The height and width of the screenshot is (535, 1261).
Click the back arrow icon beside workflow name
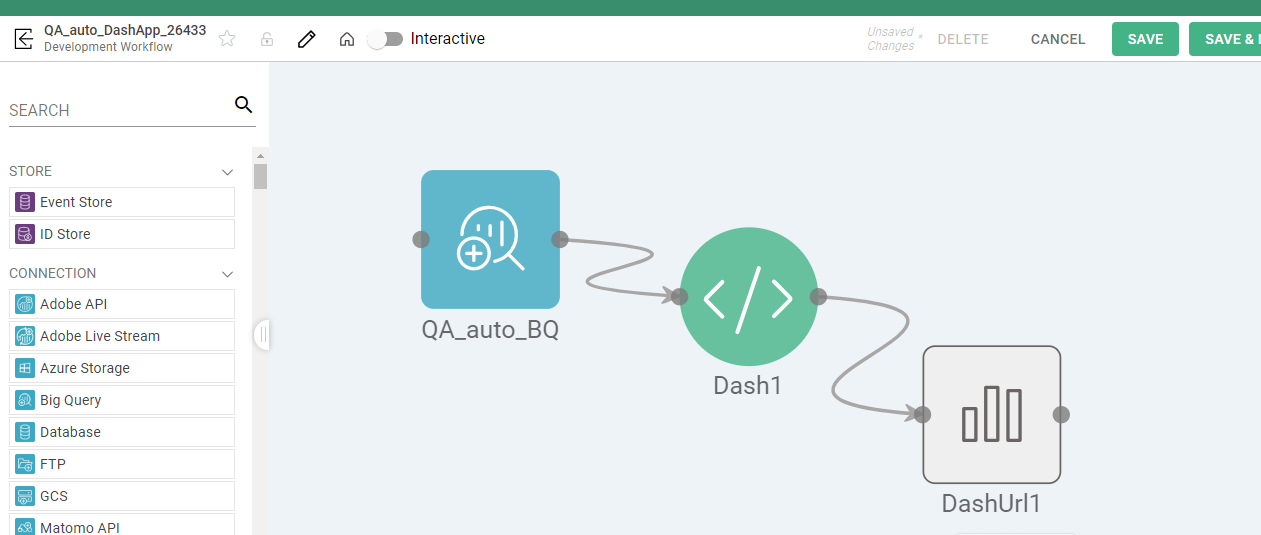coord(23,39)
